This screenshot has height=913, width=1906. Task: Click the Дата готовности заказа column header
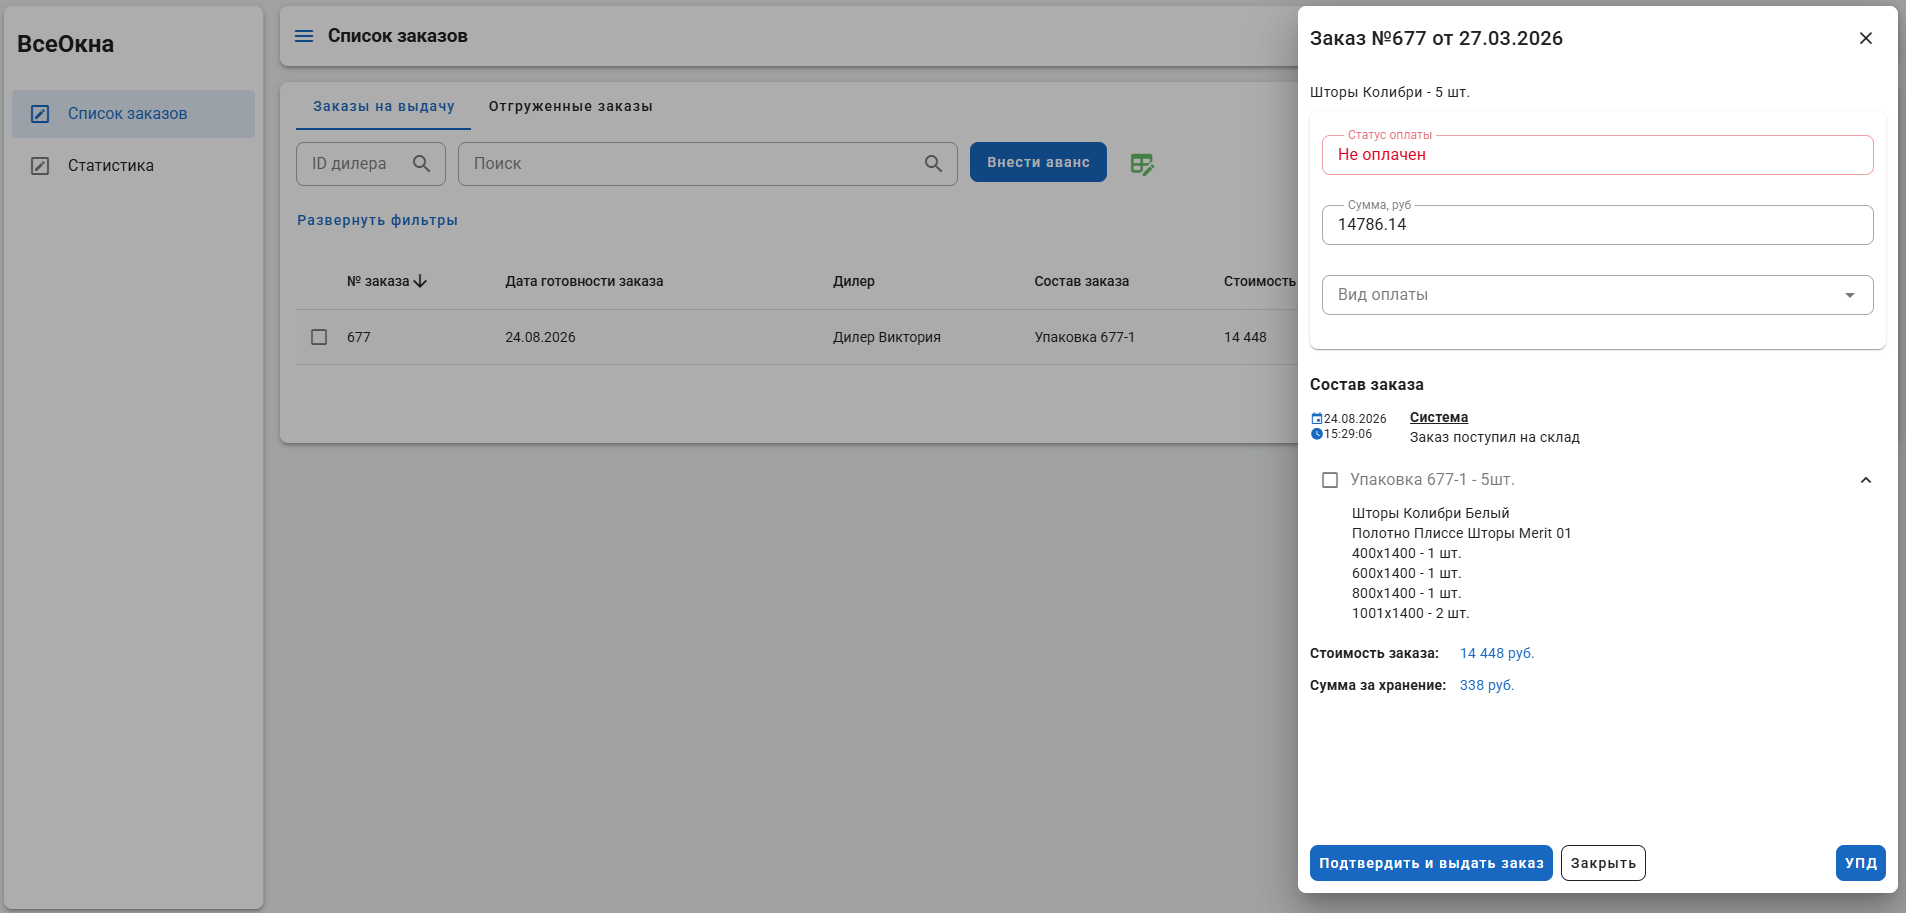[x=584, y=281]
